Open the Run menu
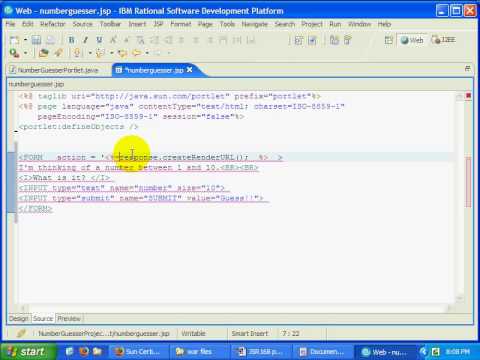Screen dimensions: 480x360 [335, 24]
